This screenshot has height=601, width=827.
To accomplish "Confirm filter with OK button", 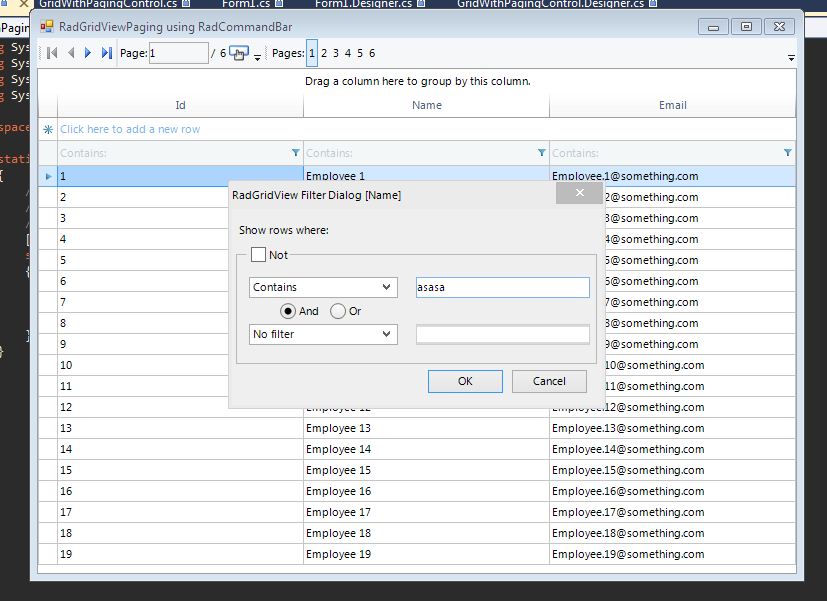I will coord(465,381).
